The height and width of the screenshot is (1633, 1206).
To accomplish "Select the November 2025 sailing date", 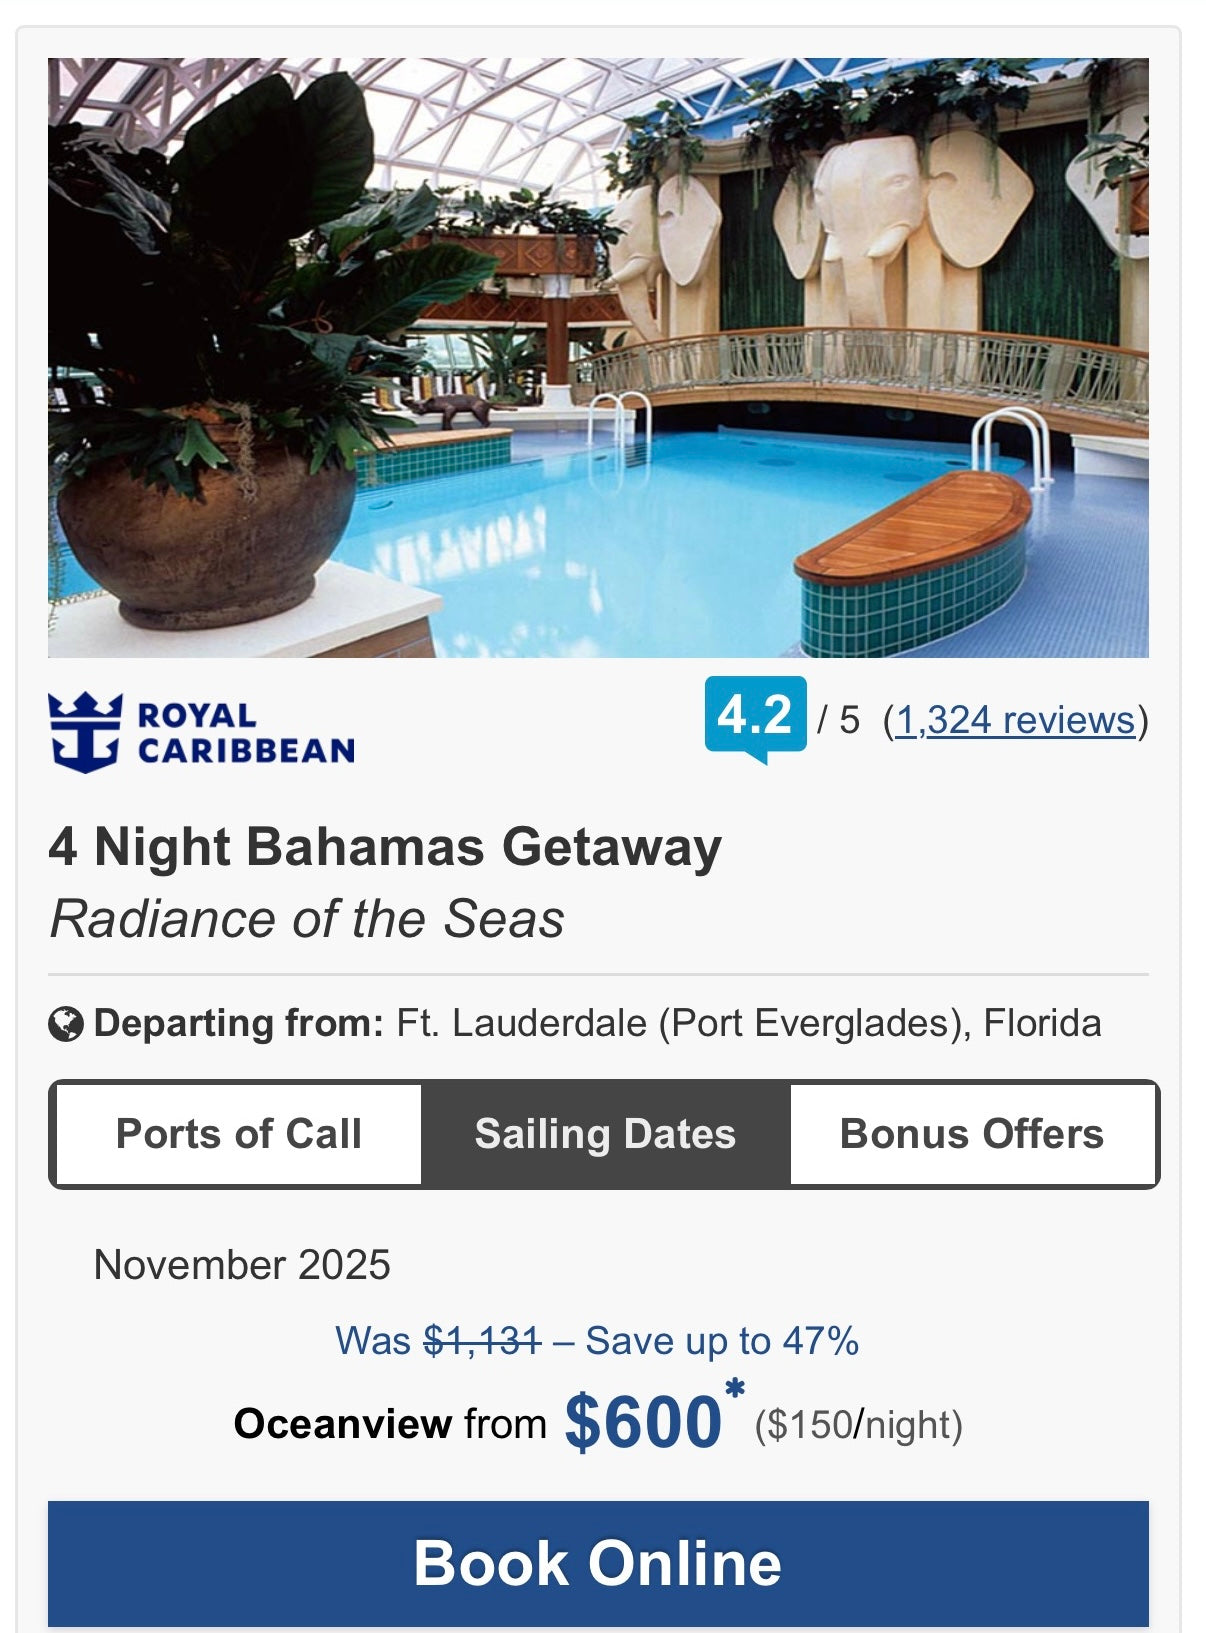I will (x=242, y=1265).
